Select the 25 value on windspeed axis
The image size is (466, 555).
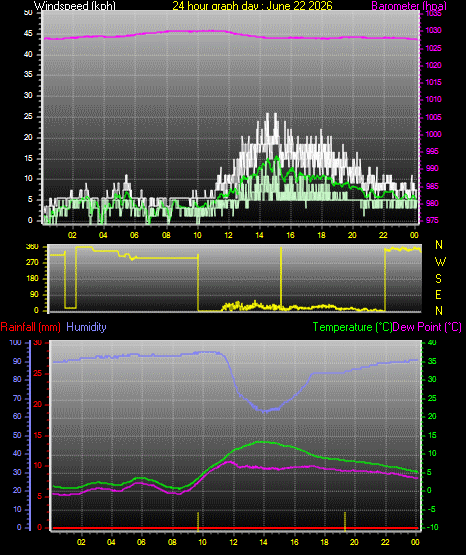pyautogui.click(x=28, y=116)
